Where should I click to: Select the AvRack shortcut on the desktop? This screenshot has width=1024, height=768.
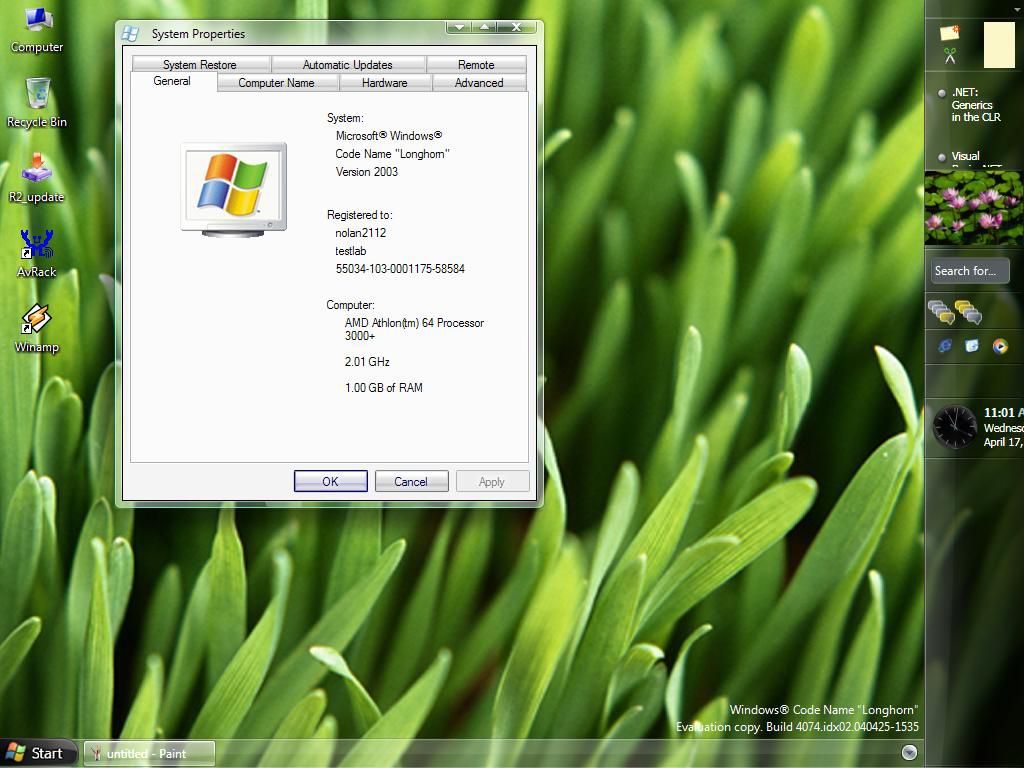click(37, 253)
